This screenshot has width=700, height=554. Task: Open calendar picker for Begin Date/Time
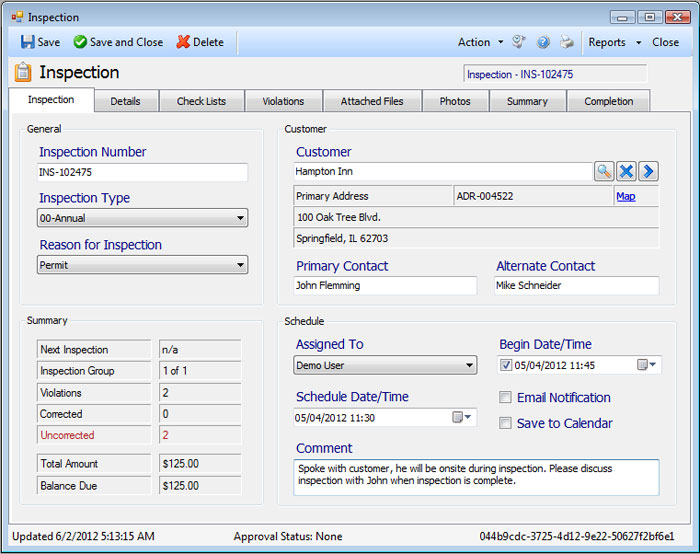[646, 365]
